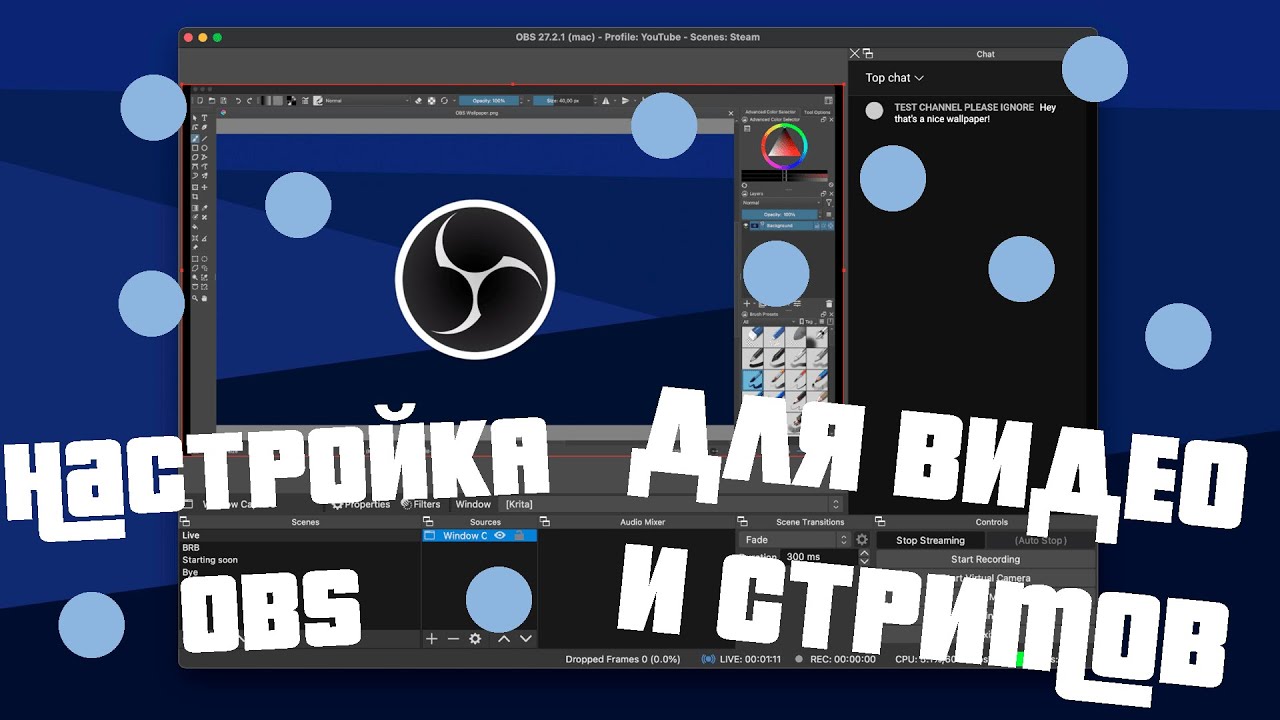The width and height of the screenshot is (1280, 720).
Task: Delete layer with the trash icon
Action: 829,304
